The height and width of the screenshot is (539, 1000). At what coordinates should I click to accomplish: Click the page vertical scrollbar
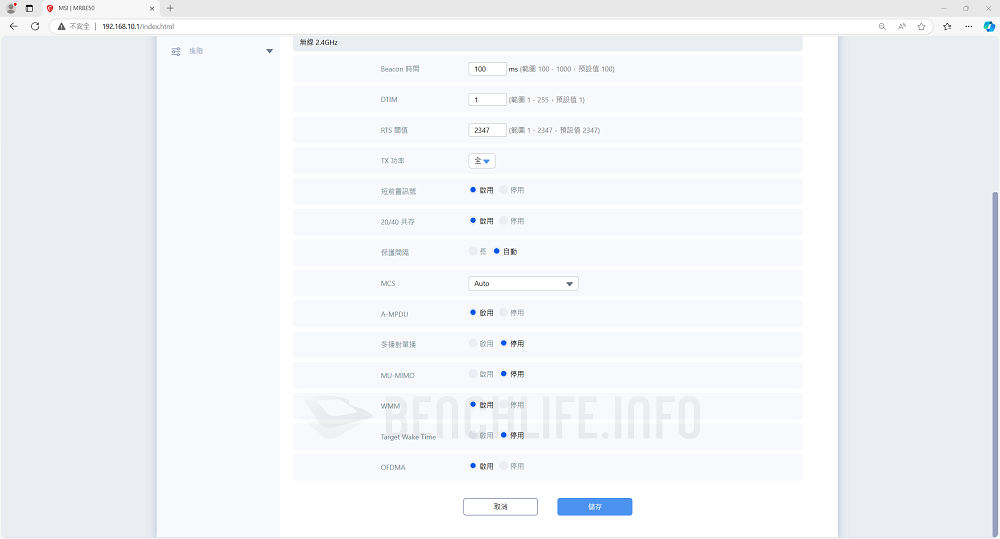tap(994, 364)
